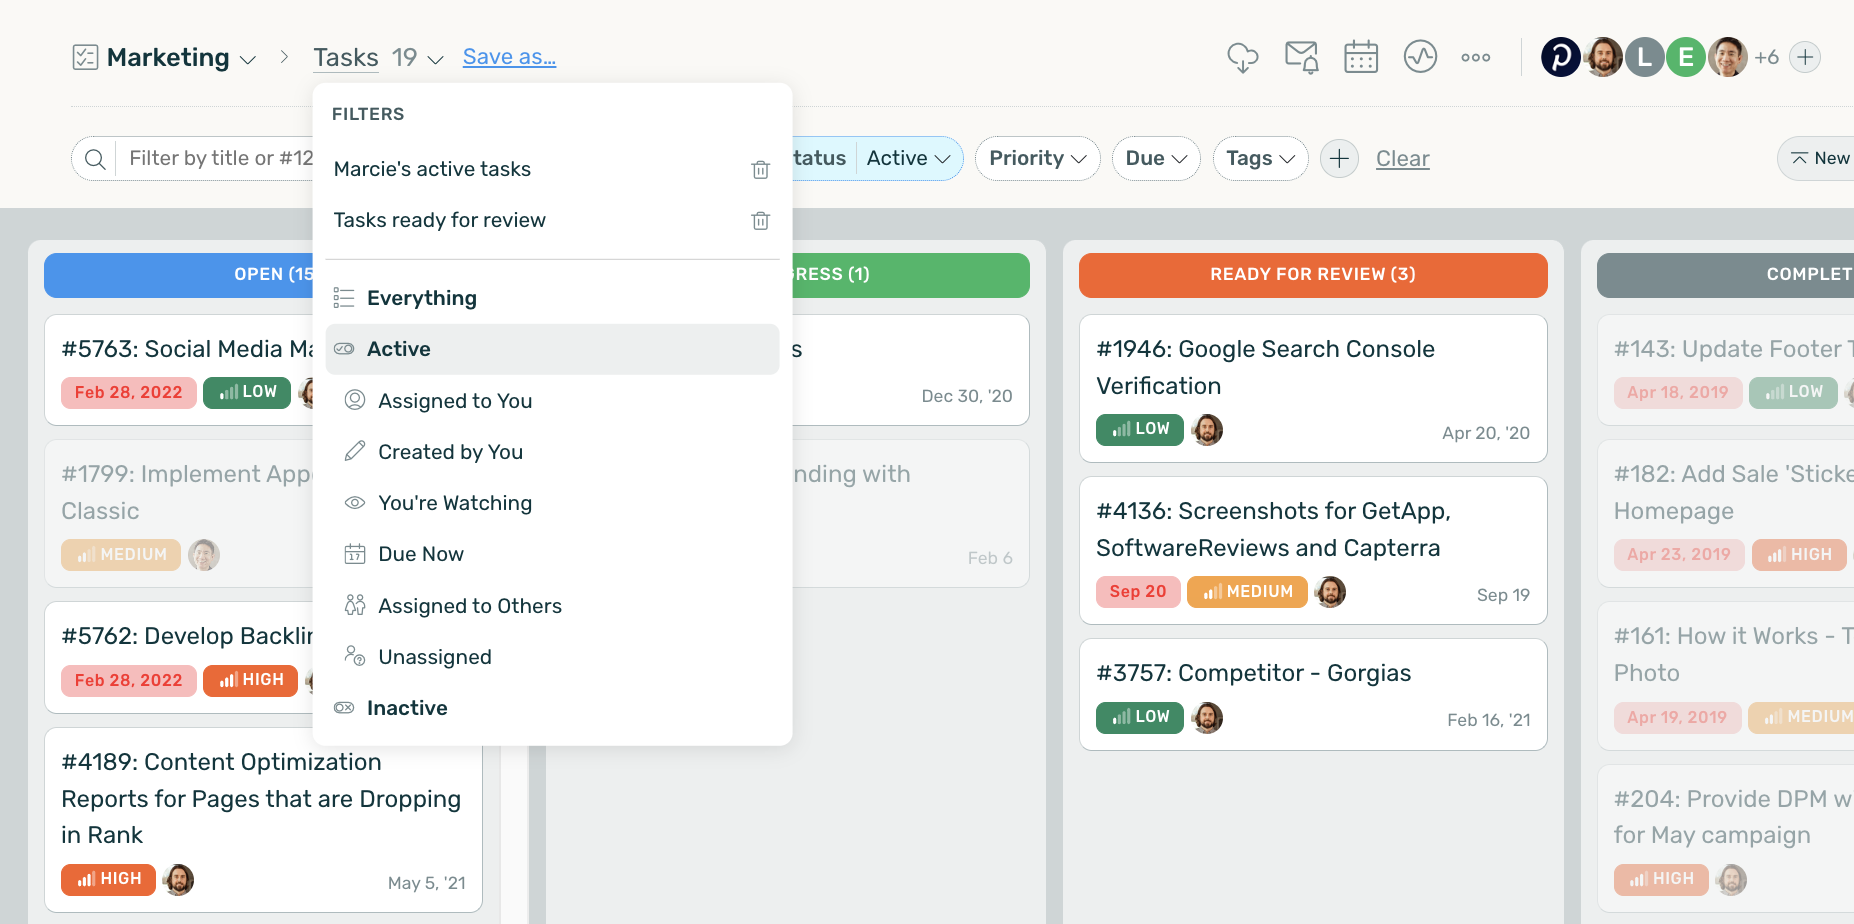1854x924 pixels.
Task: Select the Active filter option
Action: click(399, 349)
